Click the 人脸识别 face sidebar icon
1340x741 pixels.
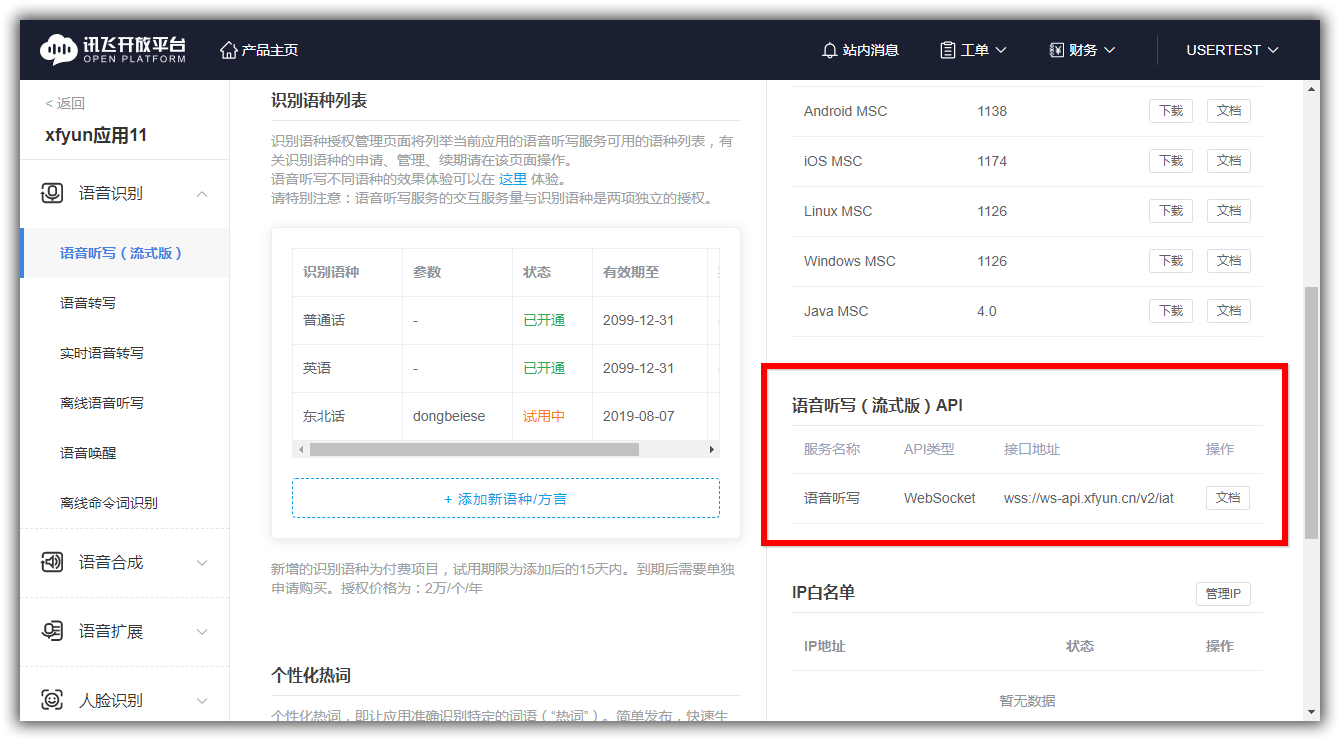(52, 700)
